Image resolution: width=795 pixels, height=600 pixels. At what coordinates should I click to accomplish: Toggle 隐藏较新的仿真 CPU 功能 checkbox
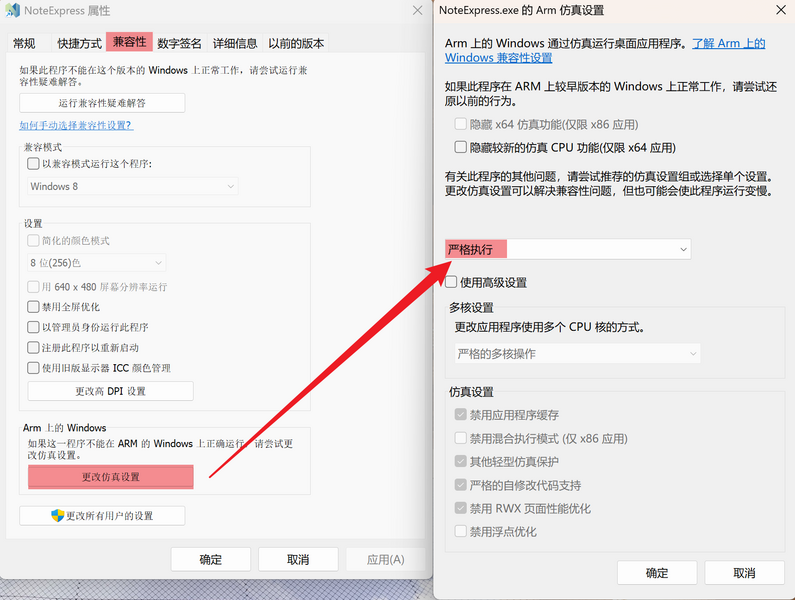coord(460,148)
